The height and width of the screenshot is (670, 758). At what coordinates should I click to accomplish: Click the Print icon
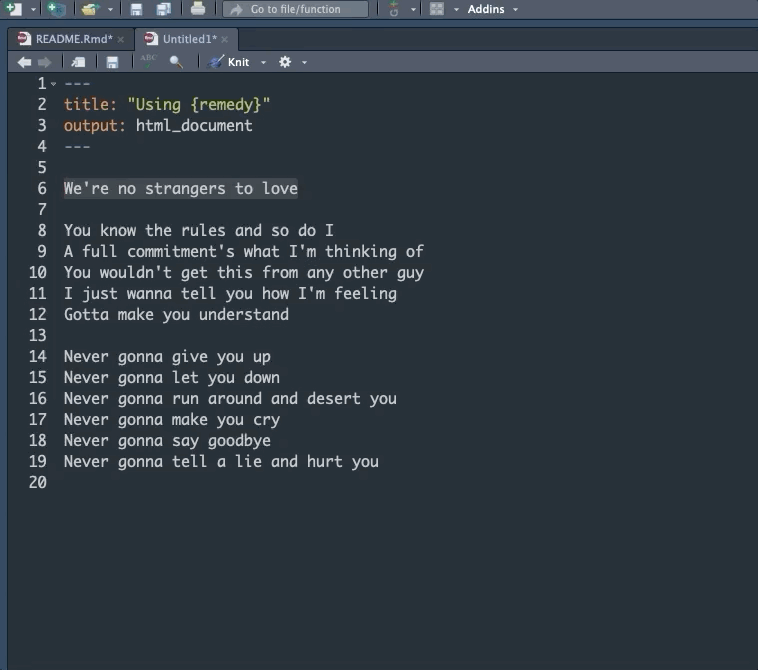pos(198,9)
